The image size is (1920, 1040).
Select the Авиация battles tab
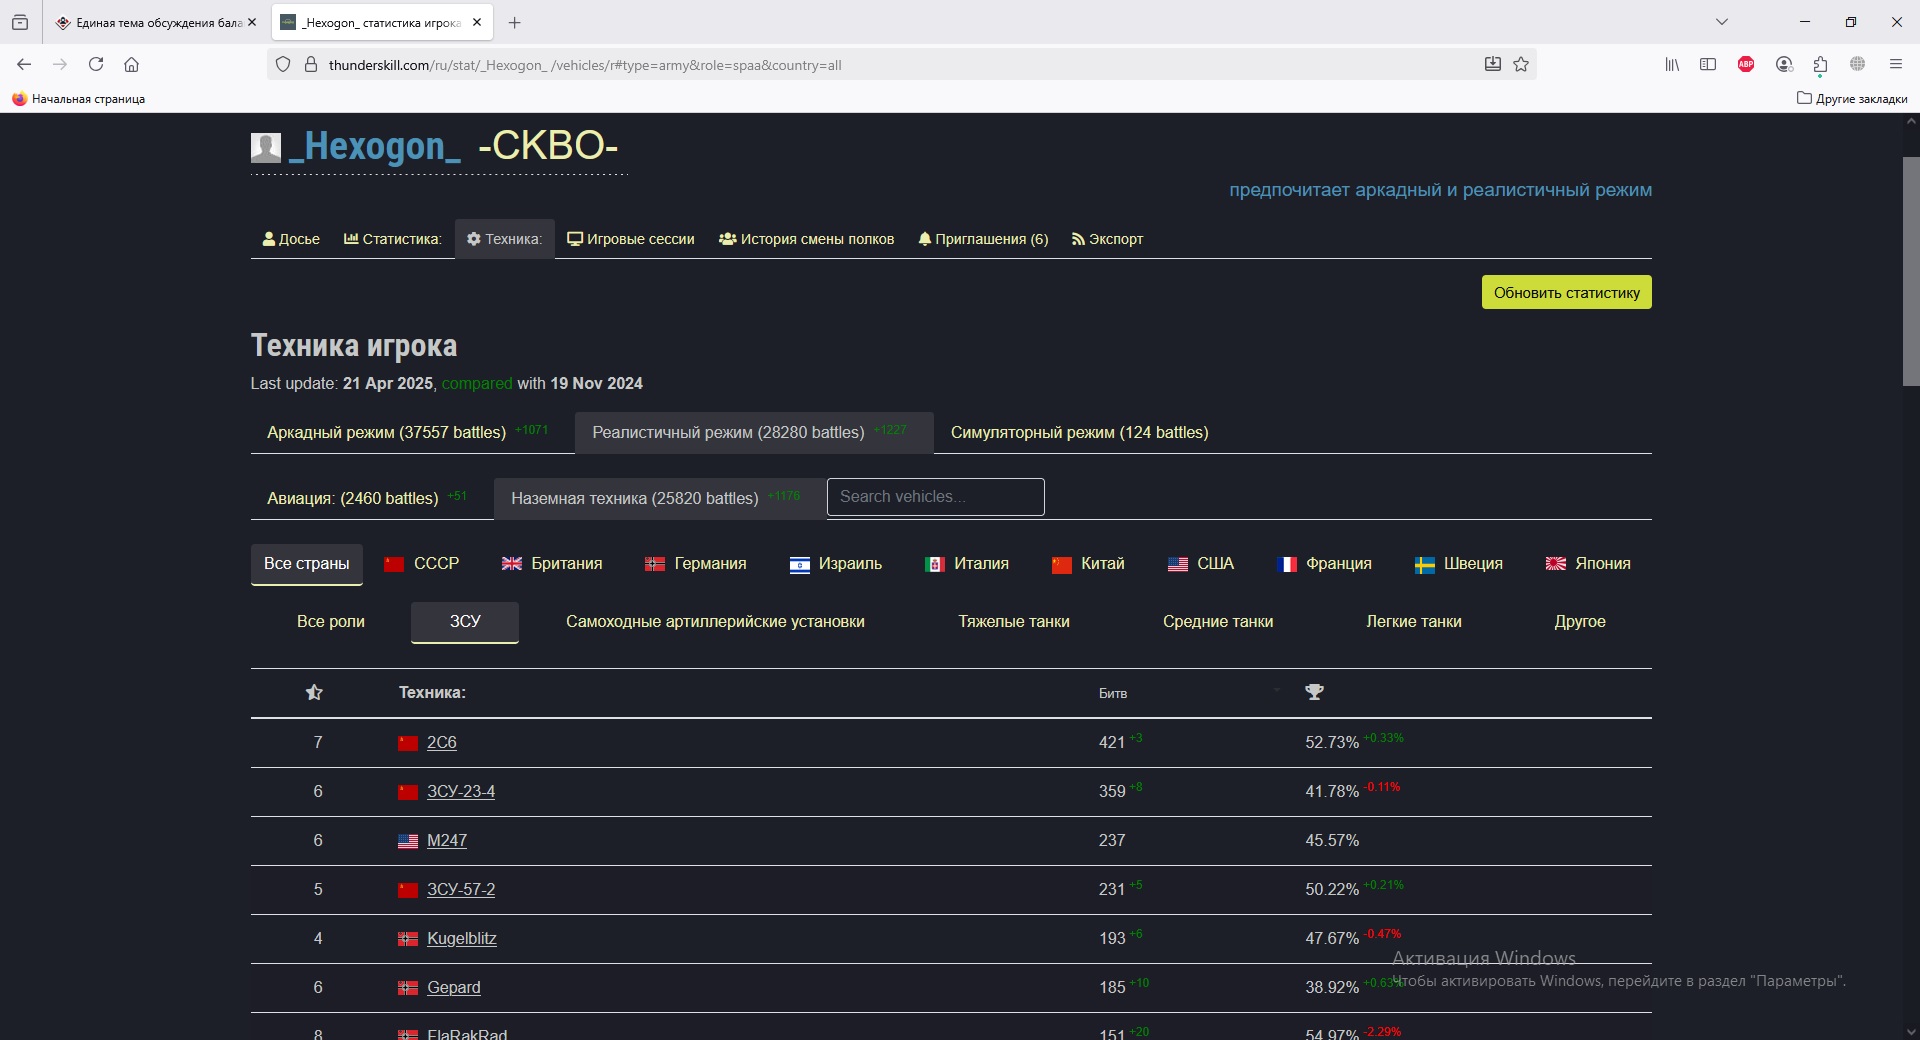pos(352,498)
